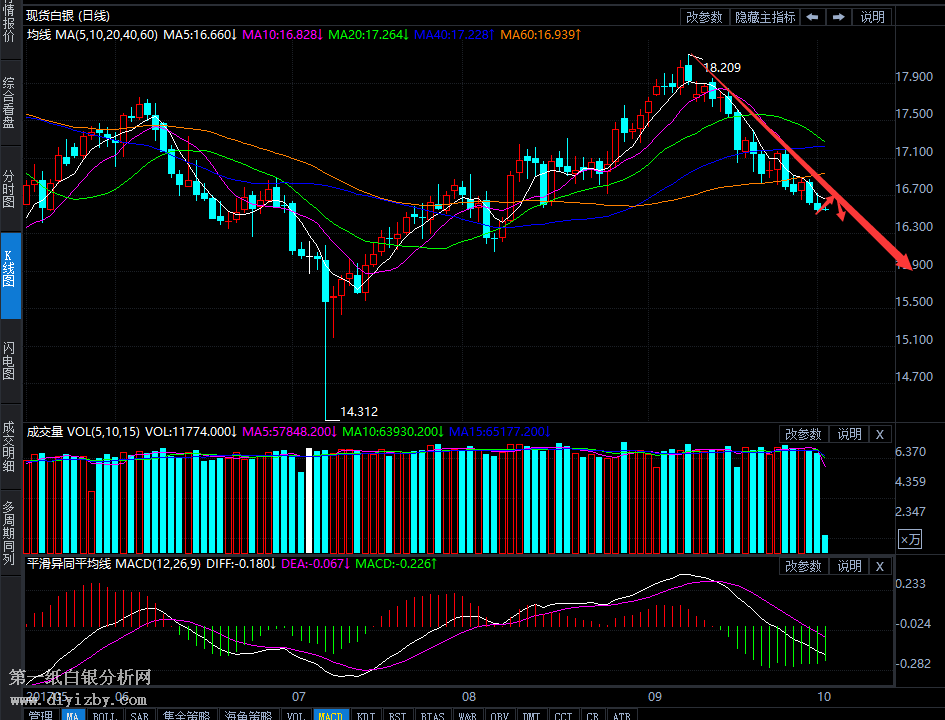Select the BOLL indicator tab

point(105,715)
